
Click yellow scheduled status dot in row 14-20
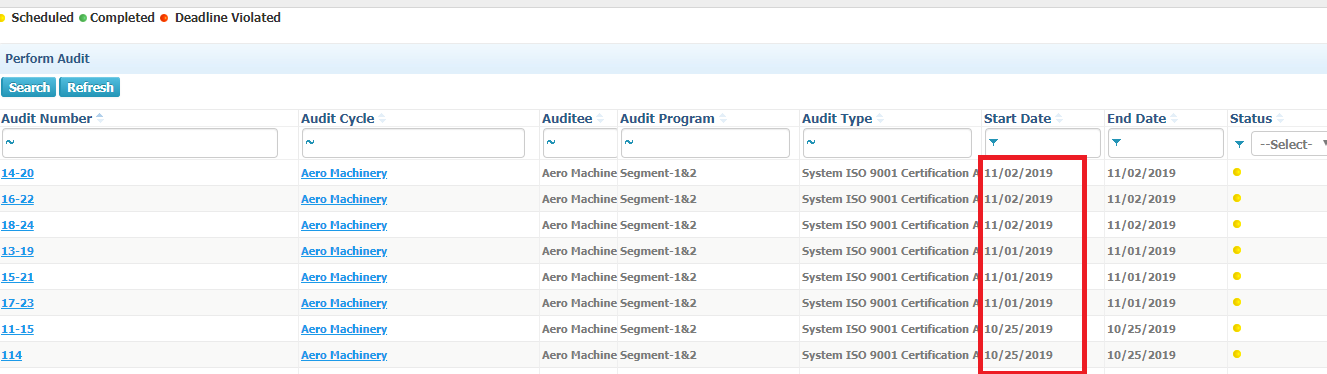1237,172
